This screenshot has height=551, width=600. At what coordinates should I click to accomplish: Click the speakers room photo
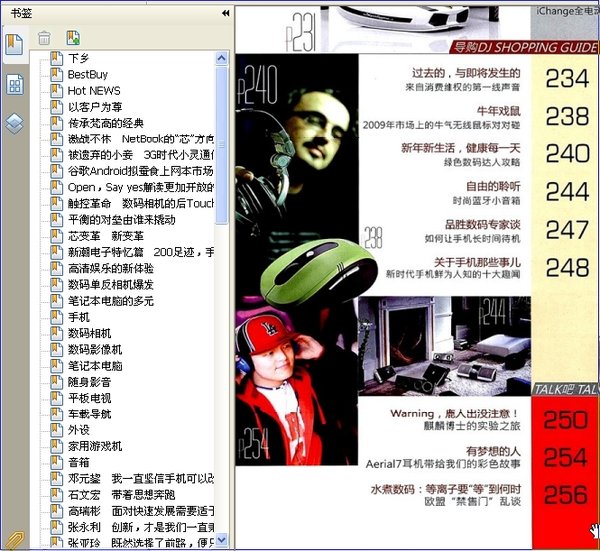point(445,346)
